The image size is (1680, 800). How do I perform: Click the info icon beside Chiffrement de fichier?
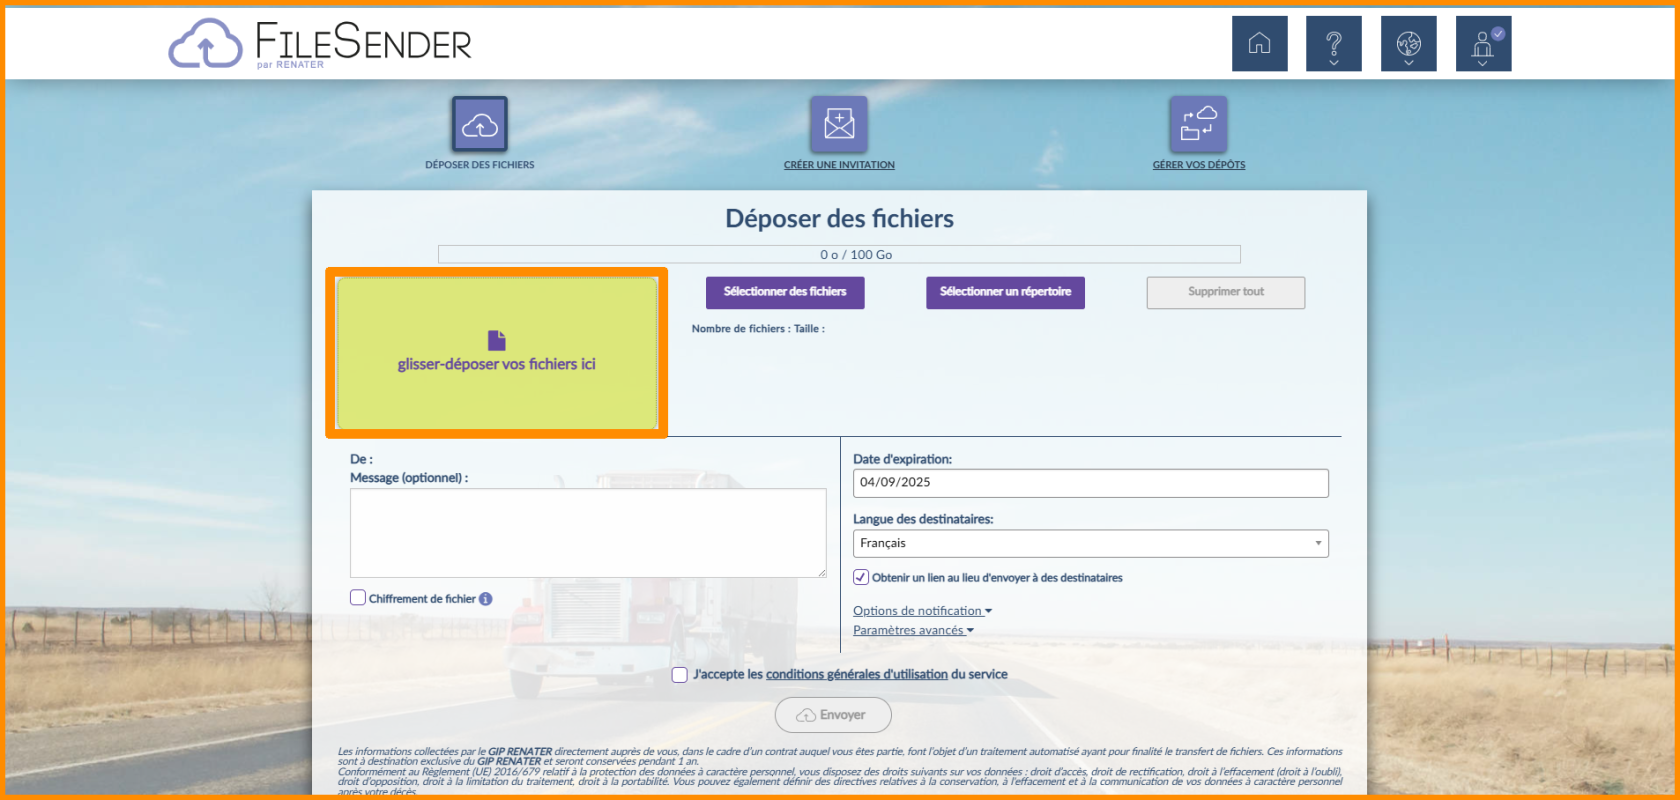point(486,599)
